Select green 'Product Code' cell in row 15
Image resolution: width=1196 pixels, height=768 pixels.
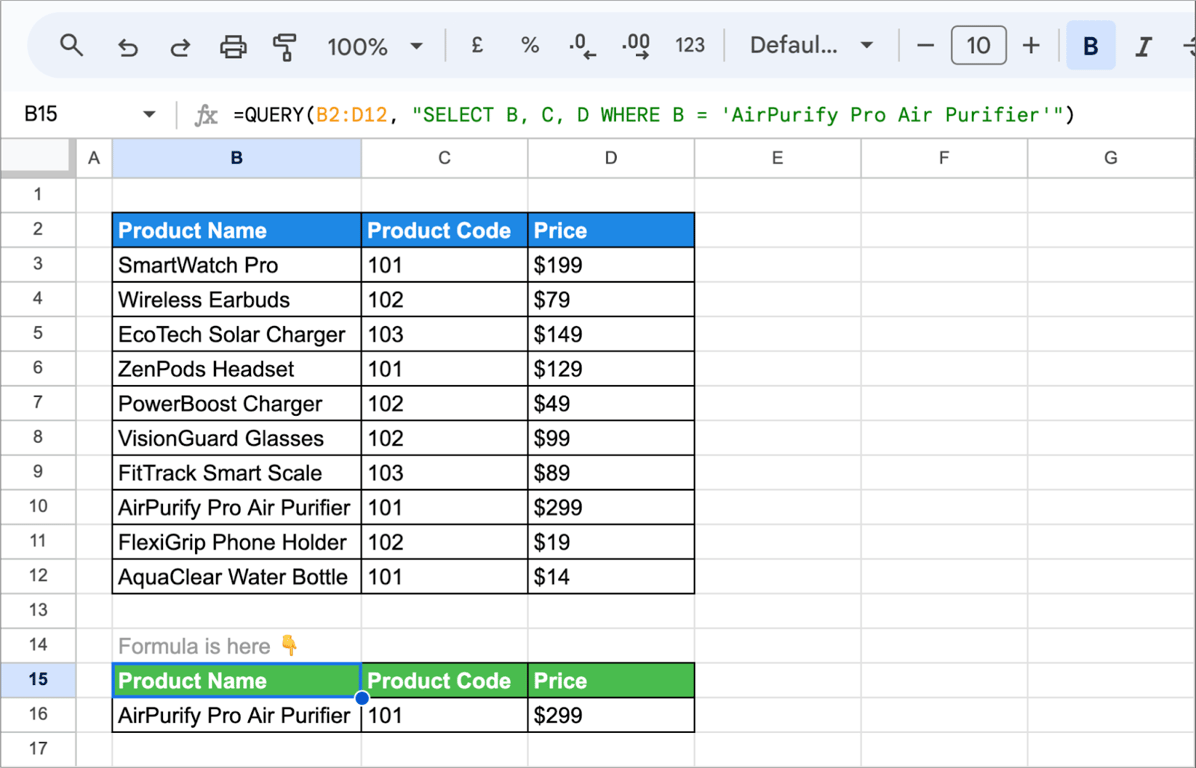point(444,680)
